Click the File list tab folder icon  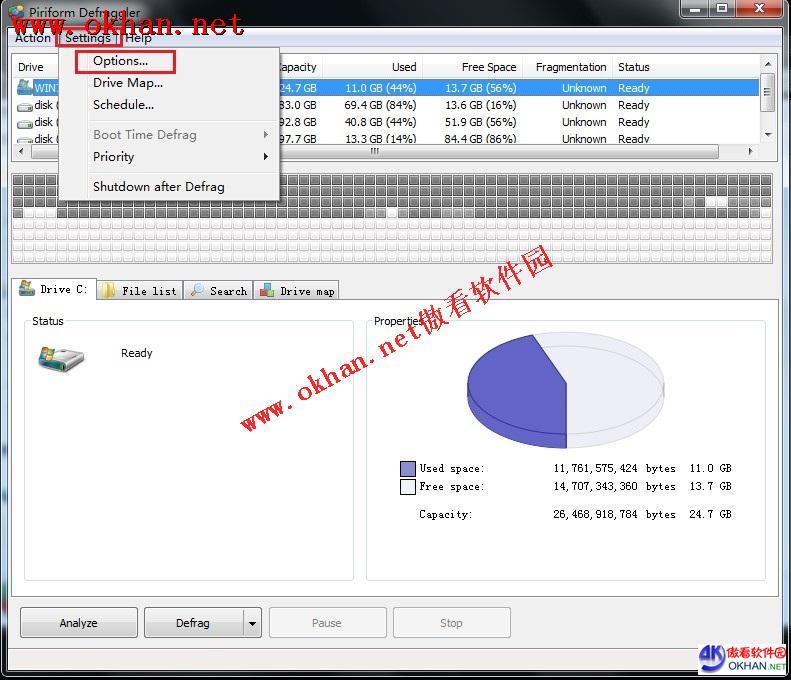pos(107,291)
